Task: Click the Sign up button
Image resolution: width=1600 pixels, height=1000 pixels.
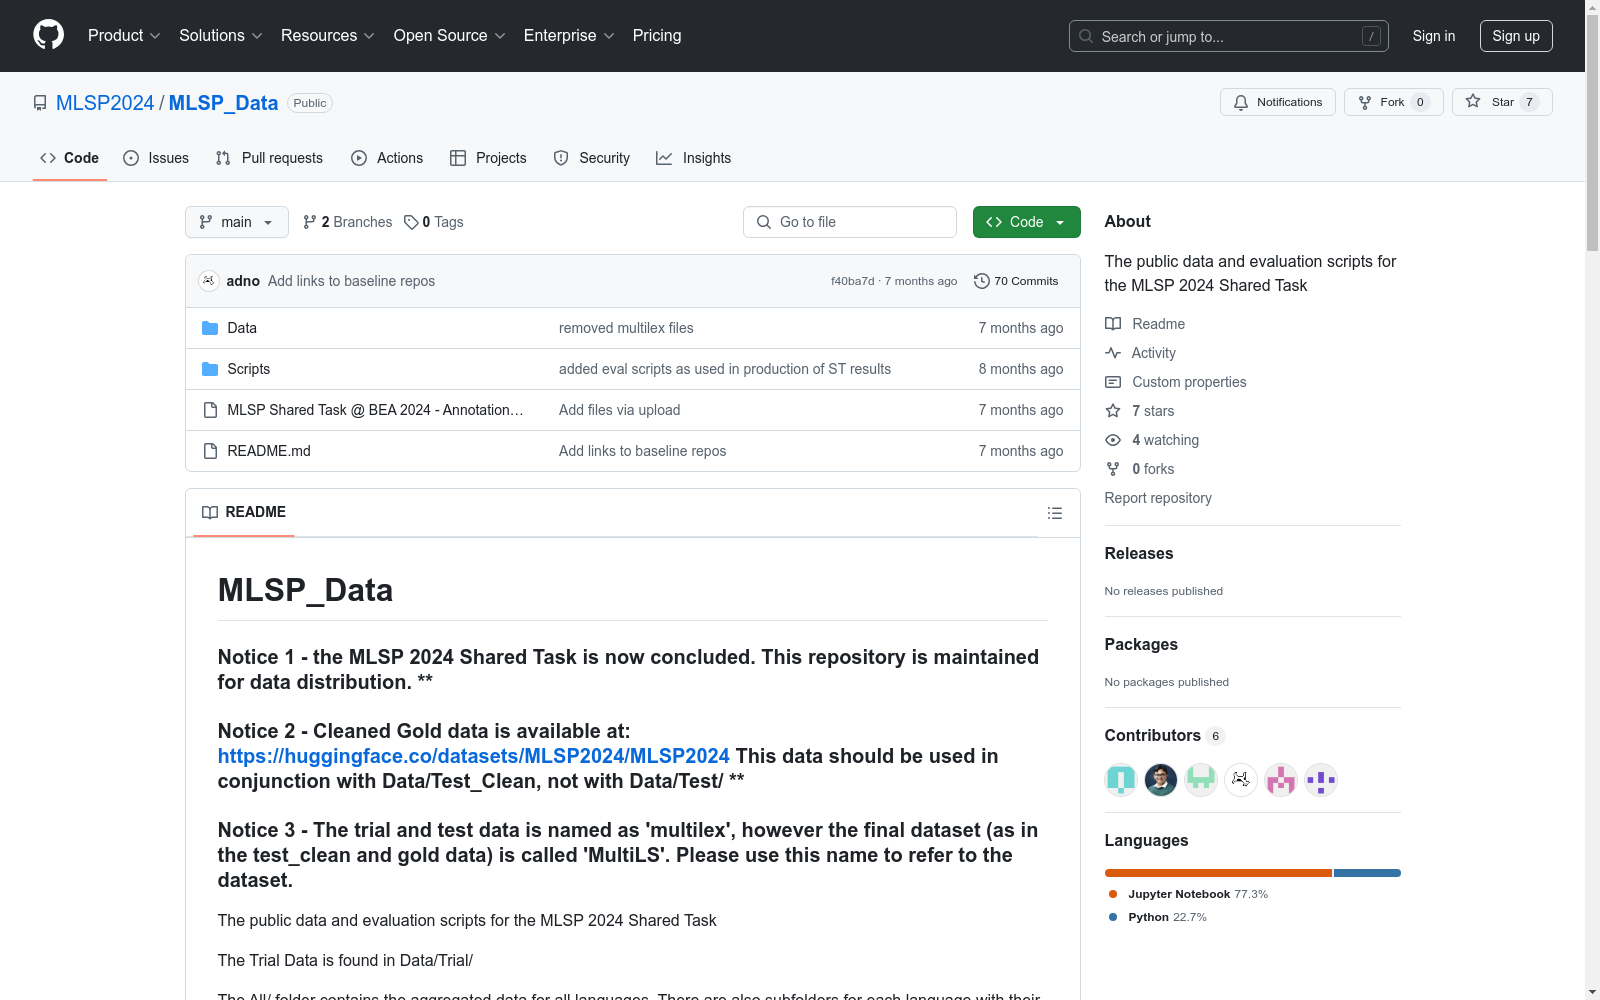Action: coord(1516,36)
